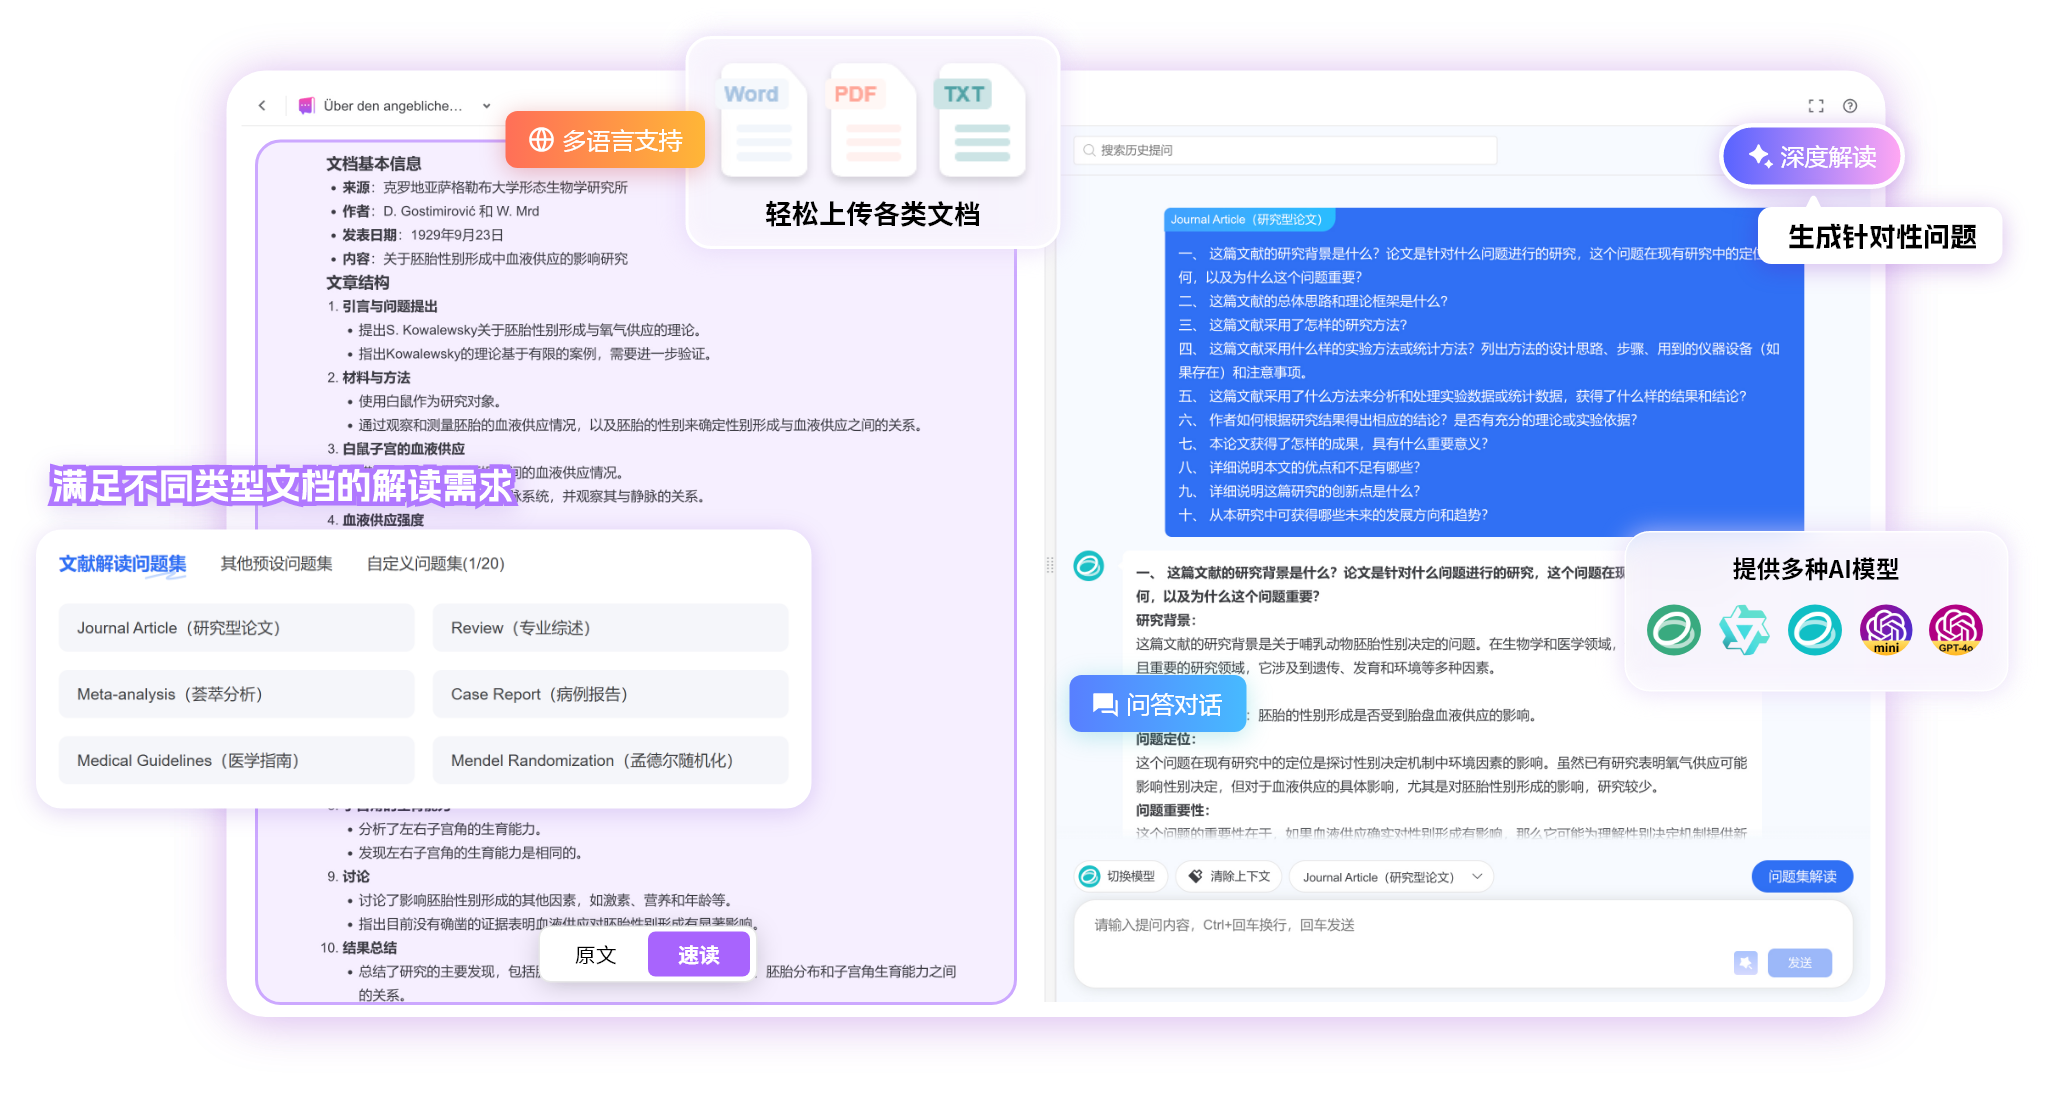Select the GPT mini model icon
Screen dimensions: 2045x1094
click(x=1885, y=630)
